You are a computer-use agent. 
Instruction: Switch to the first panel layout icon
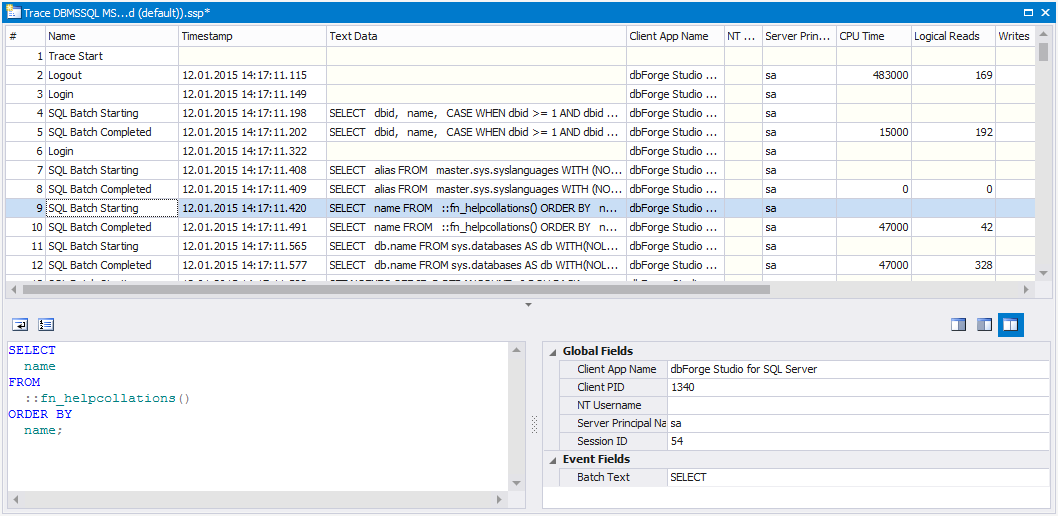(x=958, y=325)
